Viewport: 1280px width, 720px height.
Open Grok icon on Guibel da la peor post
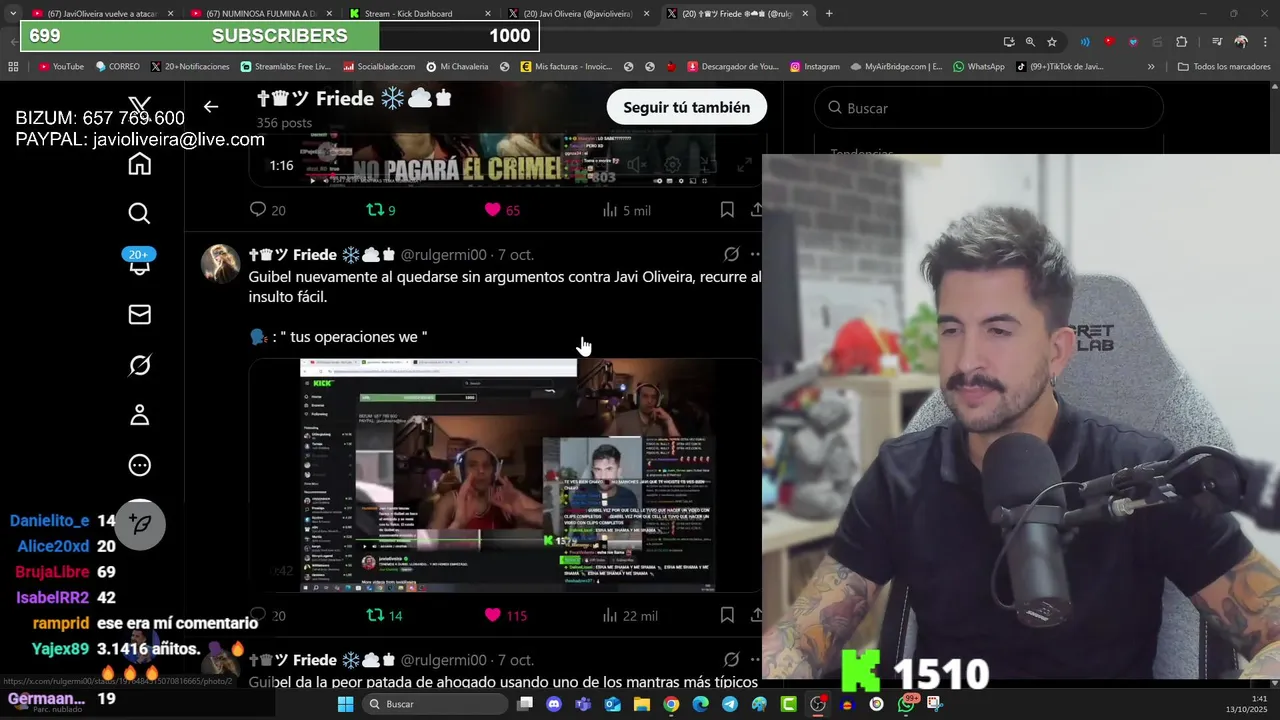tap(731, 660)
